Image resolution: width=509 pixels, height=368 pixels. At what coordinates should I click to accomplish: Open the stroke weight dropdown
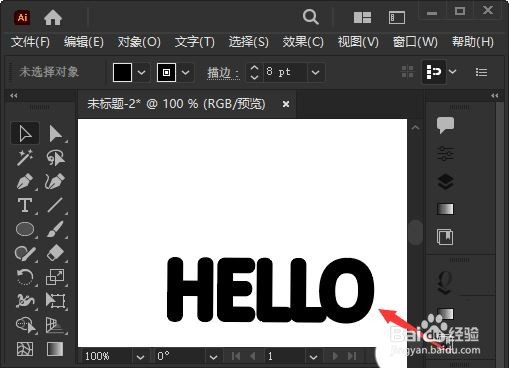[315, 72]
